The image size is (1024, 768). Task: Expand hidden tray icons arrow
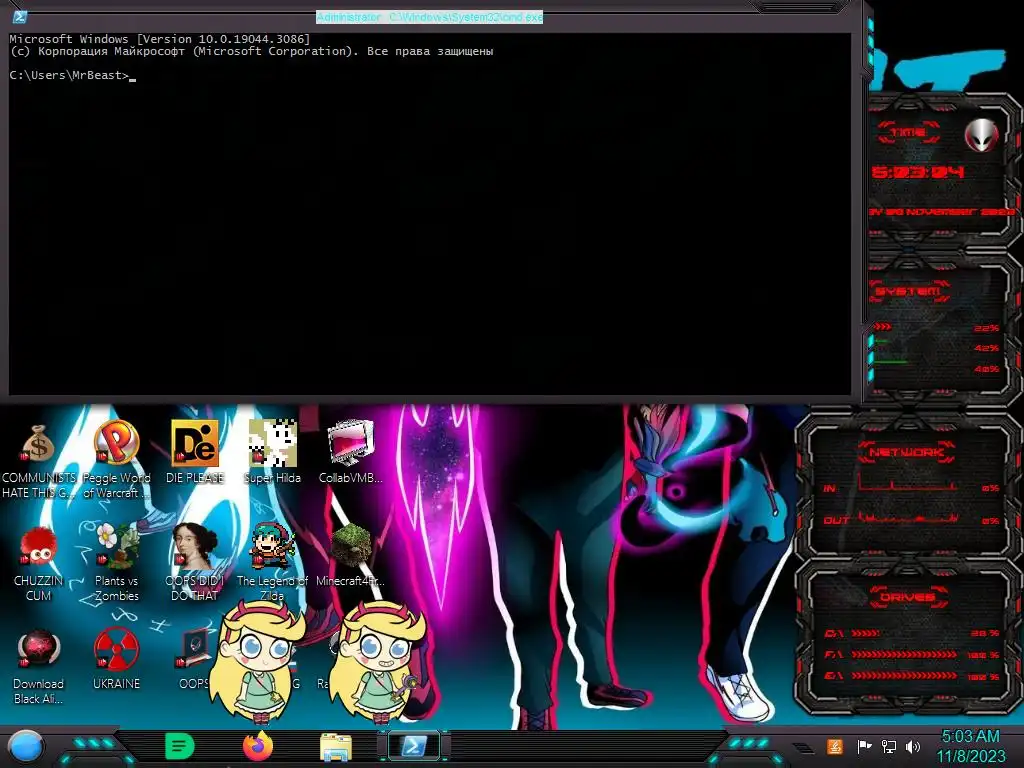pyautogui.click(x=801, y=748)
